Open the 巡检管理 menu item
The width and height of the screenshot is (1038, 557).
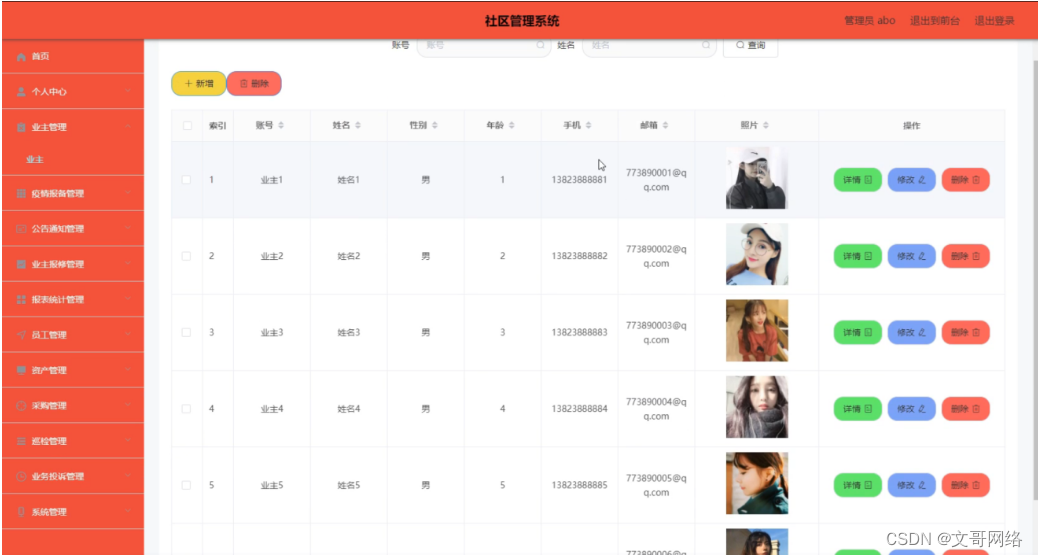pos(73,440)
